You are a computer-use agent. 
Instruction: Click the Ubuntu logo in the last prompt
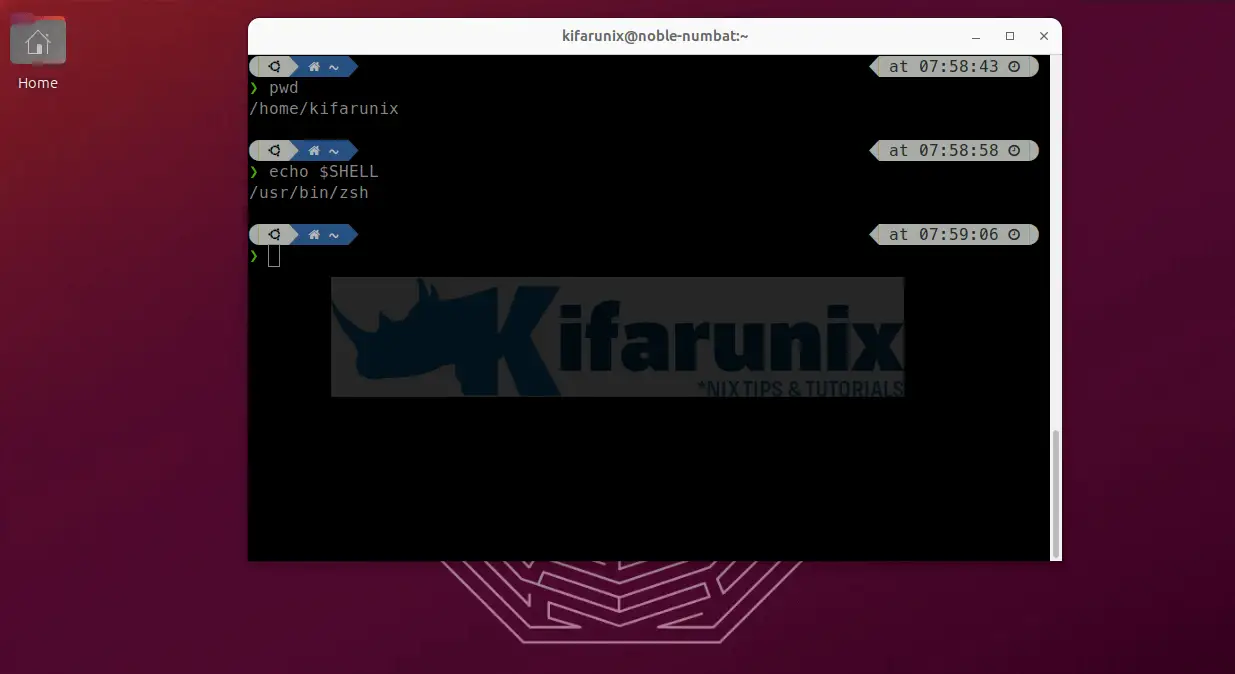[x=274, y=235]
